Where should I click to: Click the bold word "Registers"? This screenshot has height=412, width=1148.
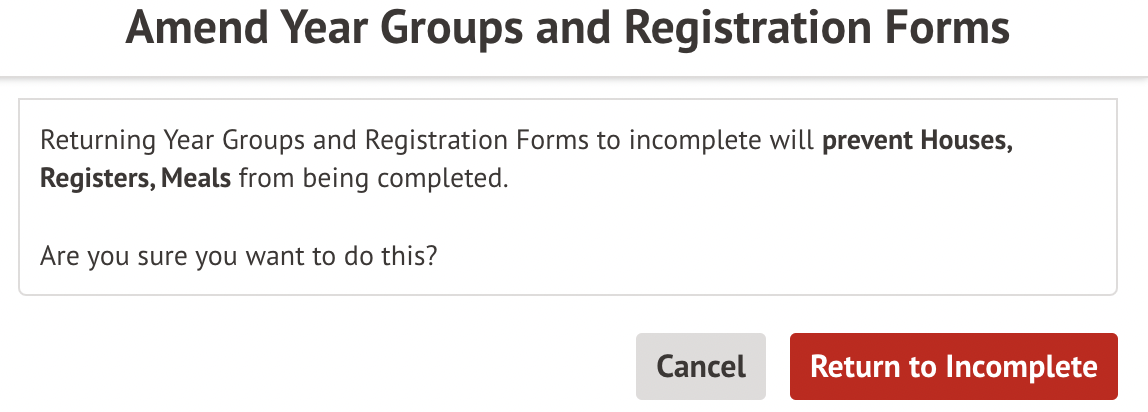pos(97,180)
